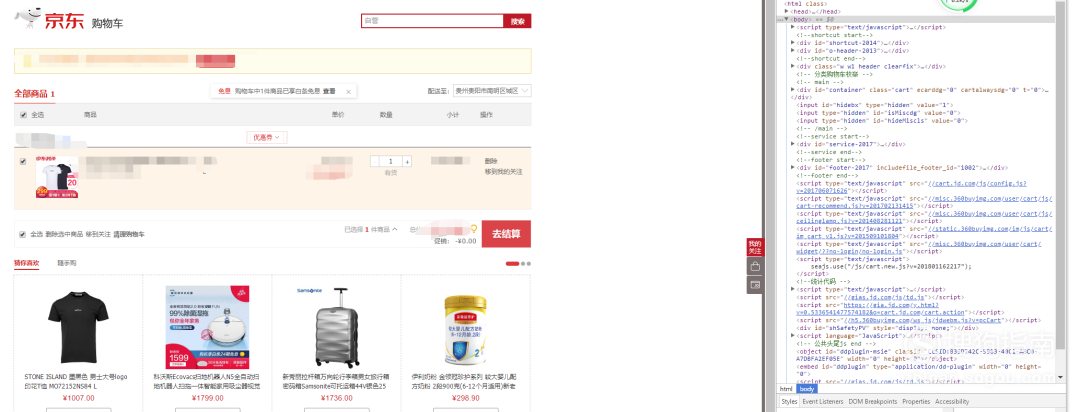Open the Event Listeners tab
This screenshot has width=1080, height=412.
click(821, 402)
